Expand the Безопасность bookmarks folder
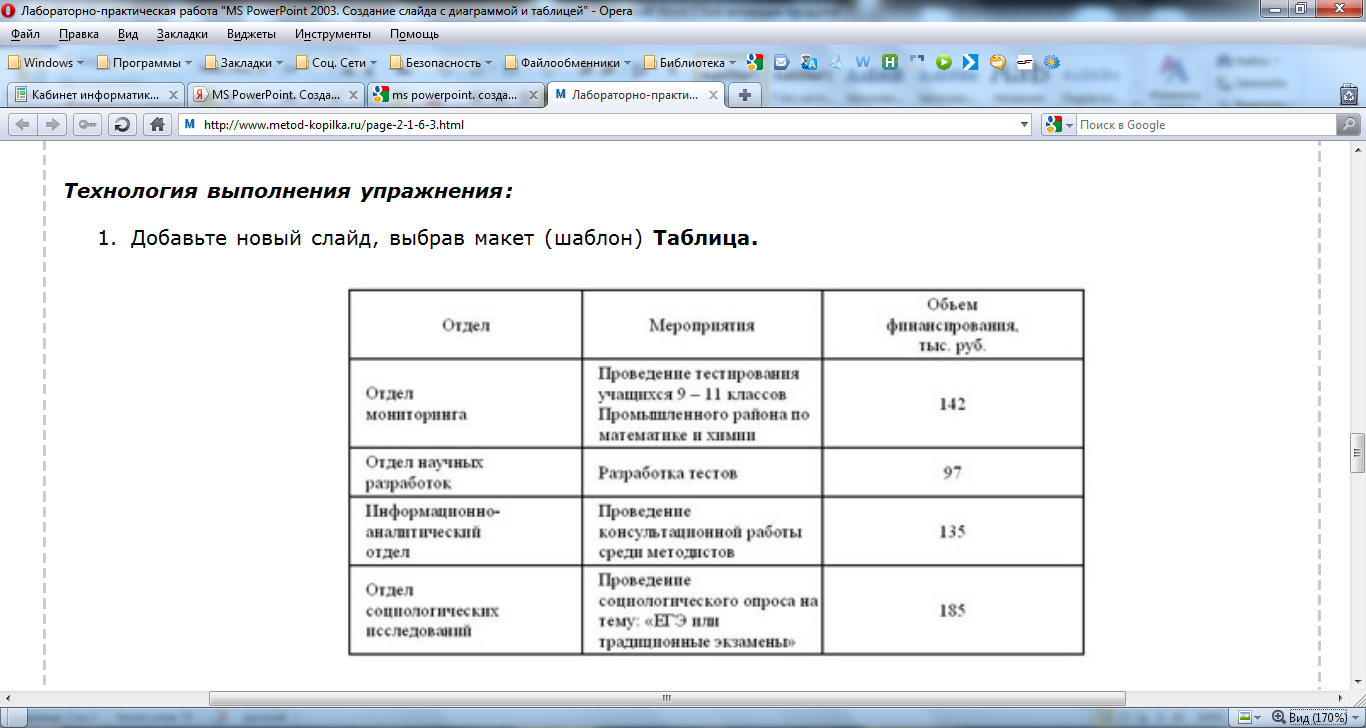Viewport: 1366px width, 728px height. [x=443, y=62]
